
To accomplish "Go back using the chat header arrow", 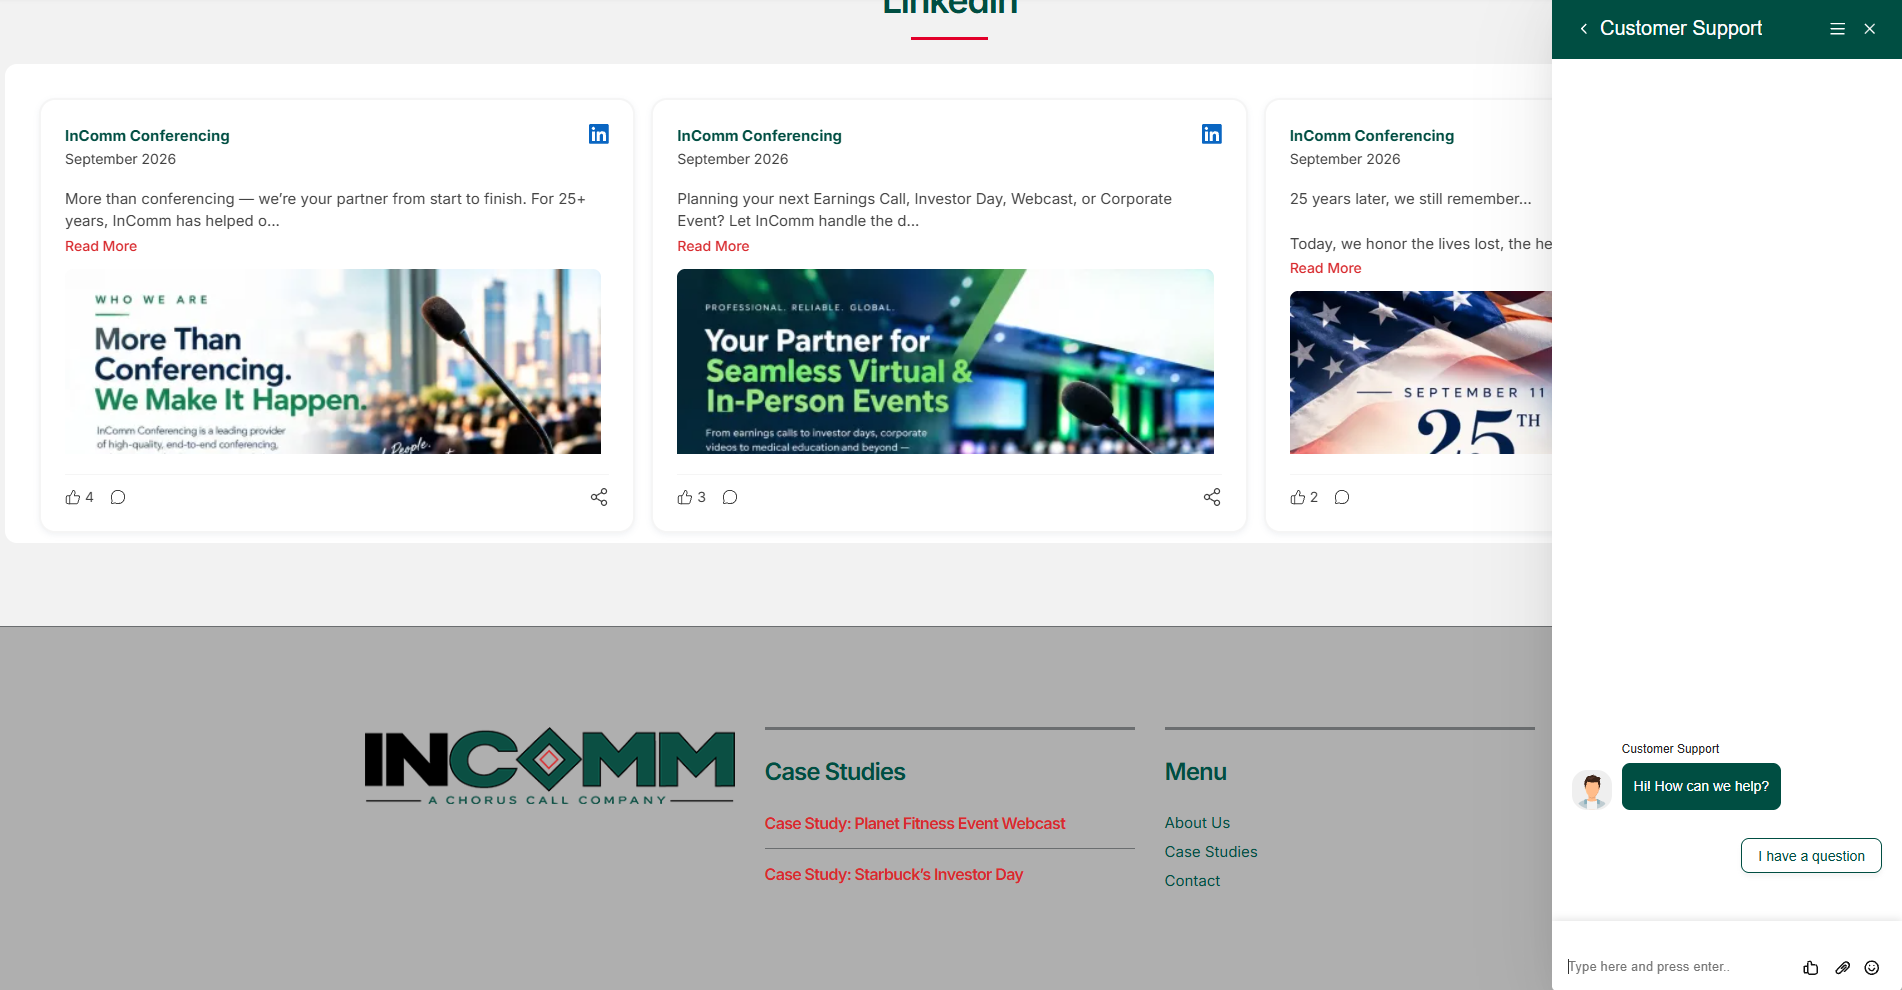I will tap(1584, 29).
